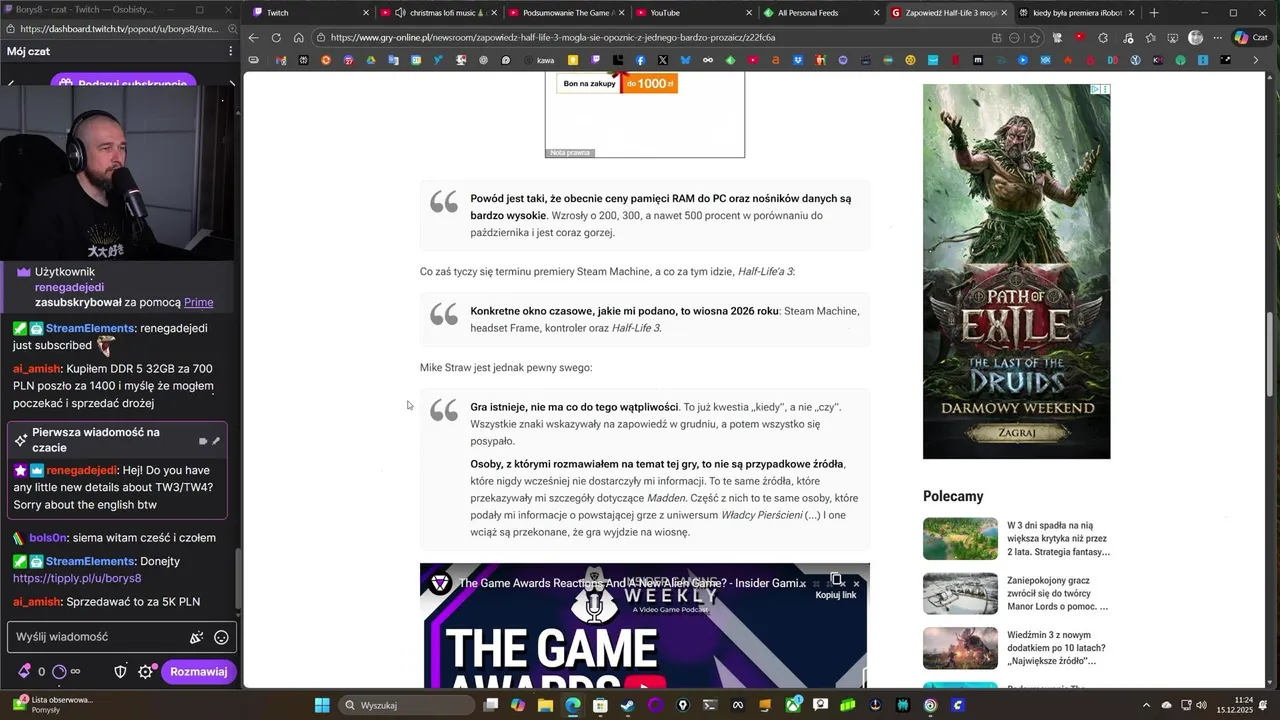Screen dimensions: 1280x720
Task: Open the christmas lofi music tab
Action: pyautogui.click(x=440, y=13)
